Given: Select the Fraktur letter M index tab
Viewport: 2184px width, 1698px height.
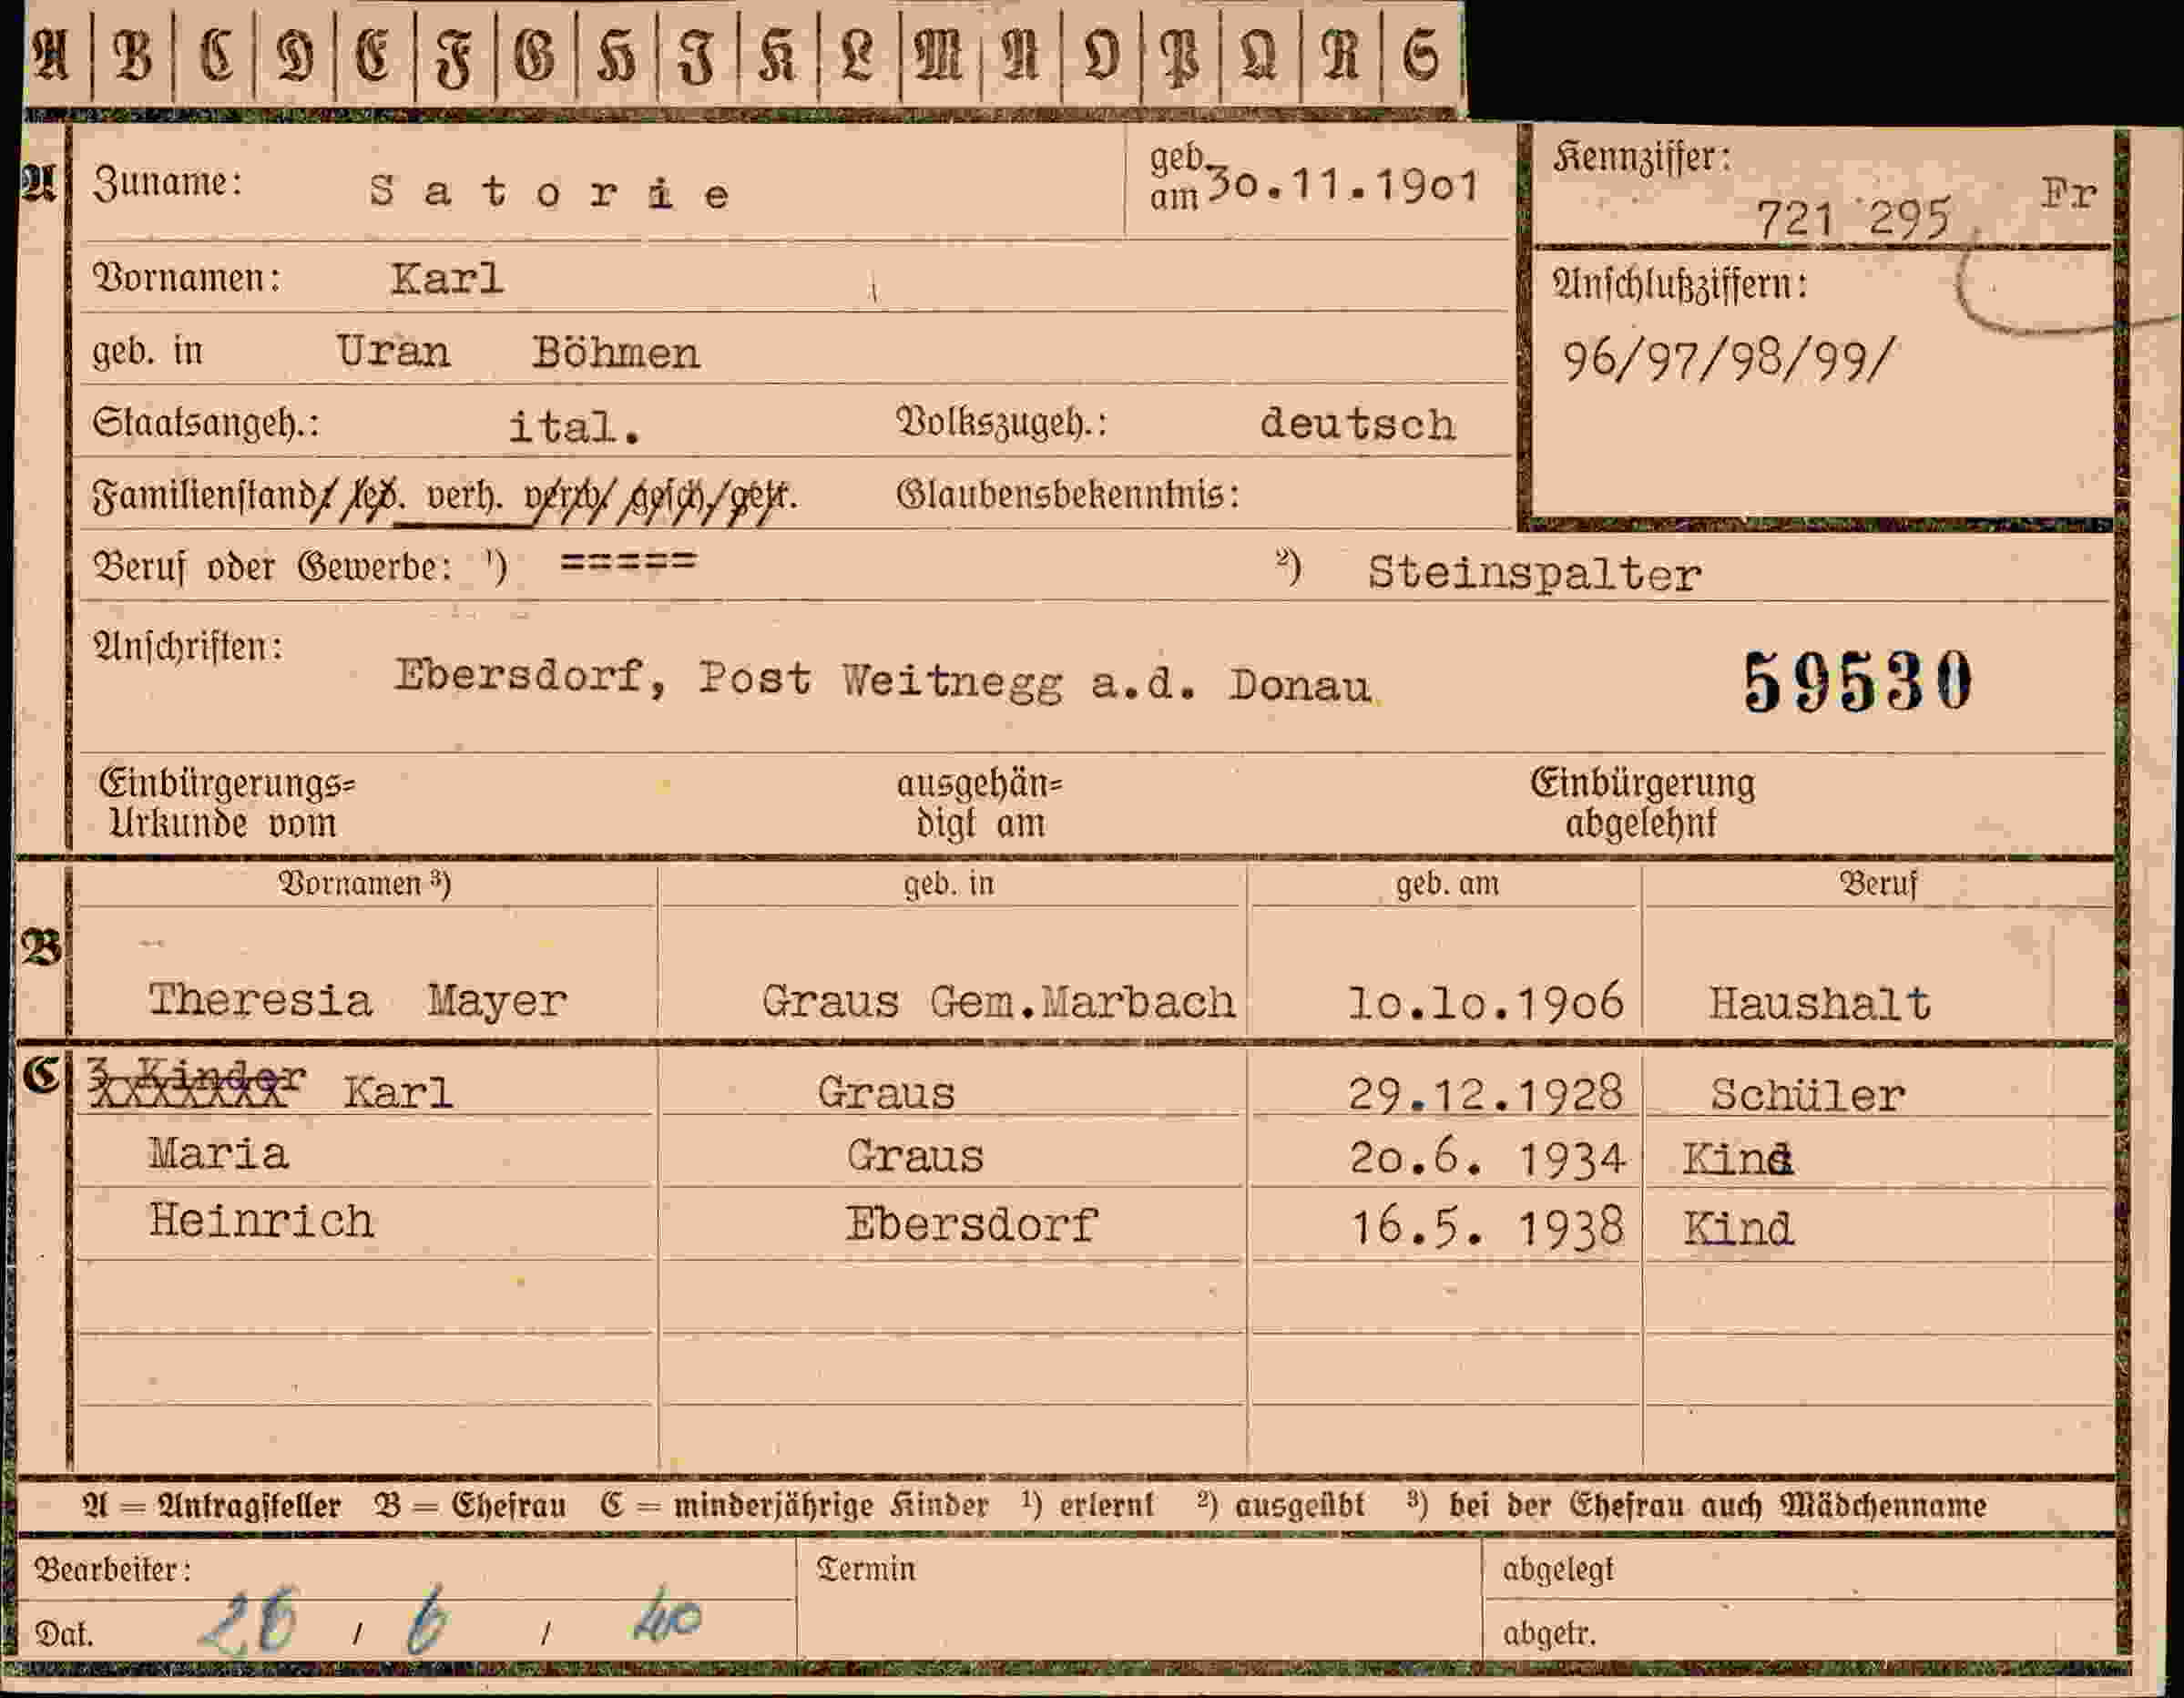Looking at the screenshot, I should [939, 55].
